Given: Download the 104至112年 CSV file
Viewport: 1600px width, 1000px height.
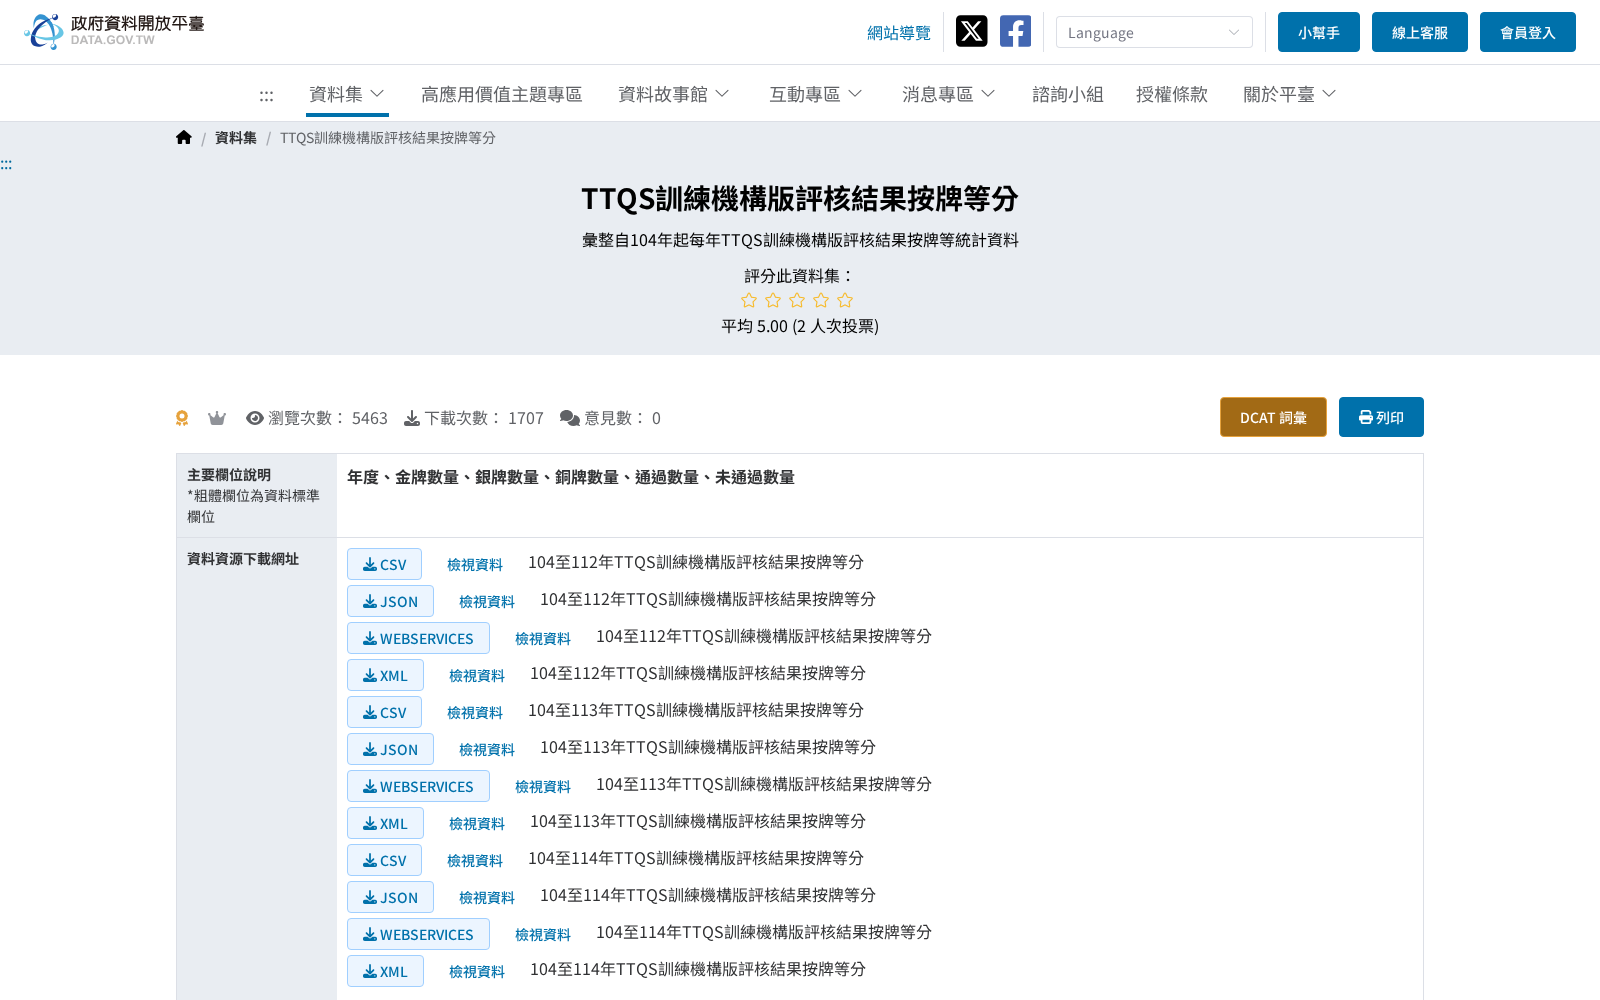Looking at the screenshot, I should coord(384,564).
